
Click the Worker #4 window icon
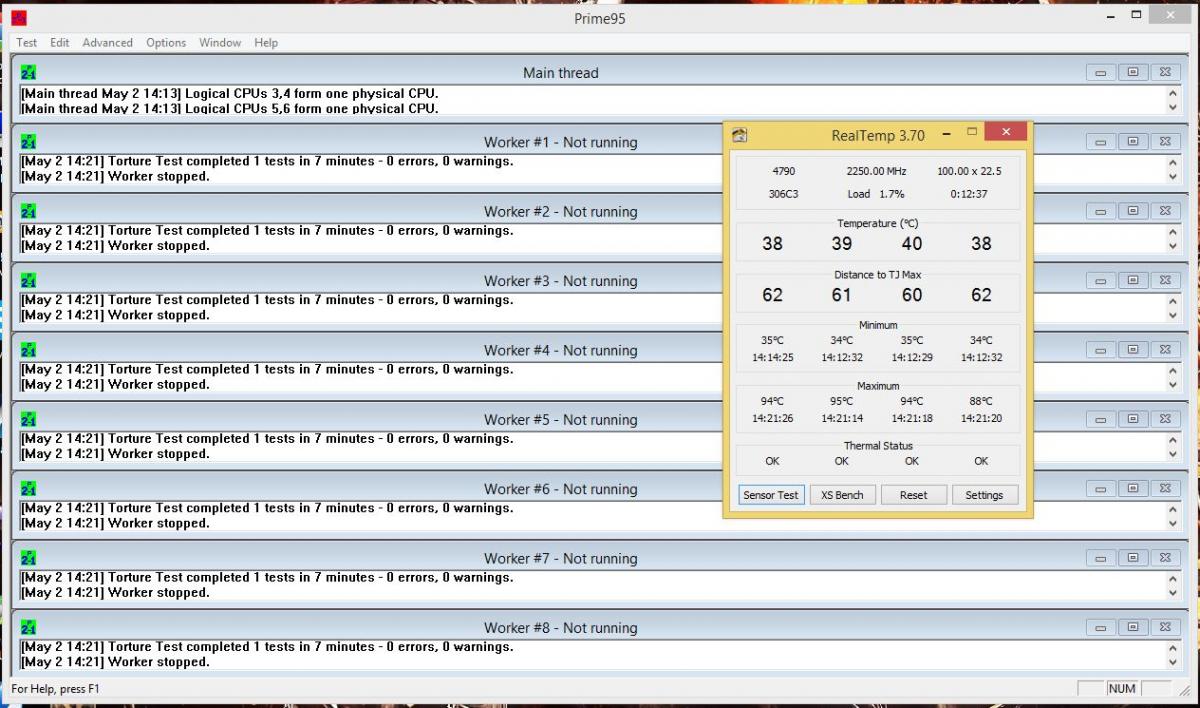[29, 350]
